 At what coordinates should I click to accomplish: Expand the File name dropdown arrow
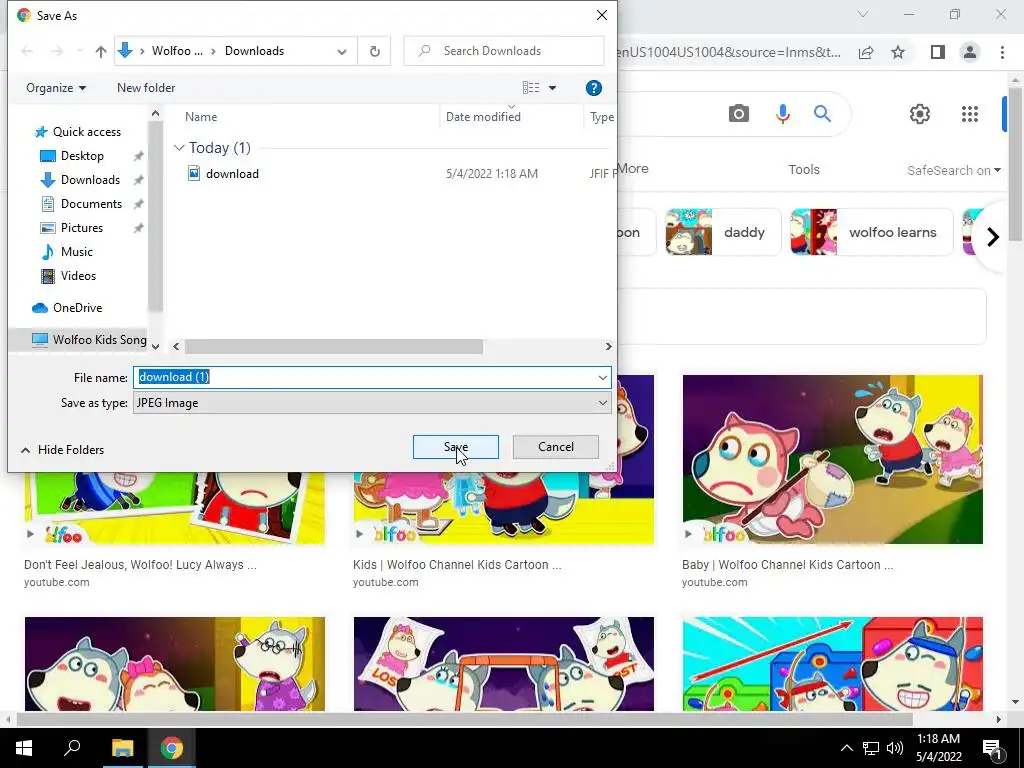602,377
